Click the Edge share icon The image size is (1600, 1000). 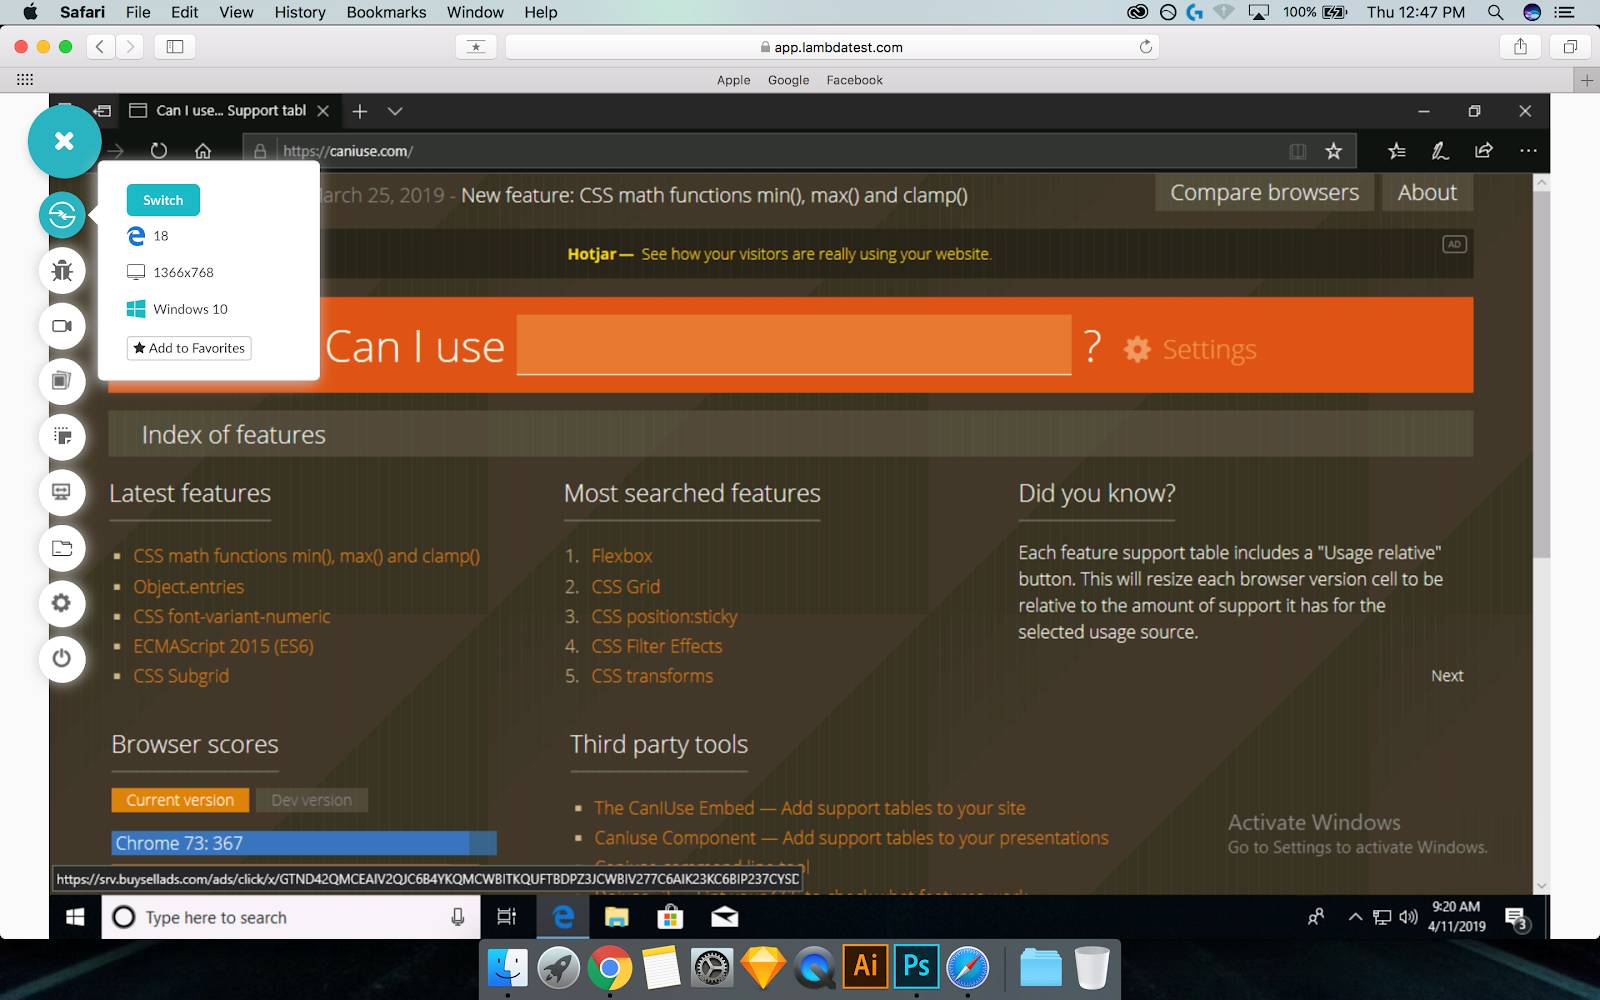pyautogui.click(x=1484, y=151)
